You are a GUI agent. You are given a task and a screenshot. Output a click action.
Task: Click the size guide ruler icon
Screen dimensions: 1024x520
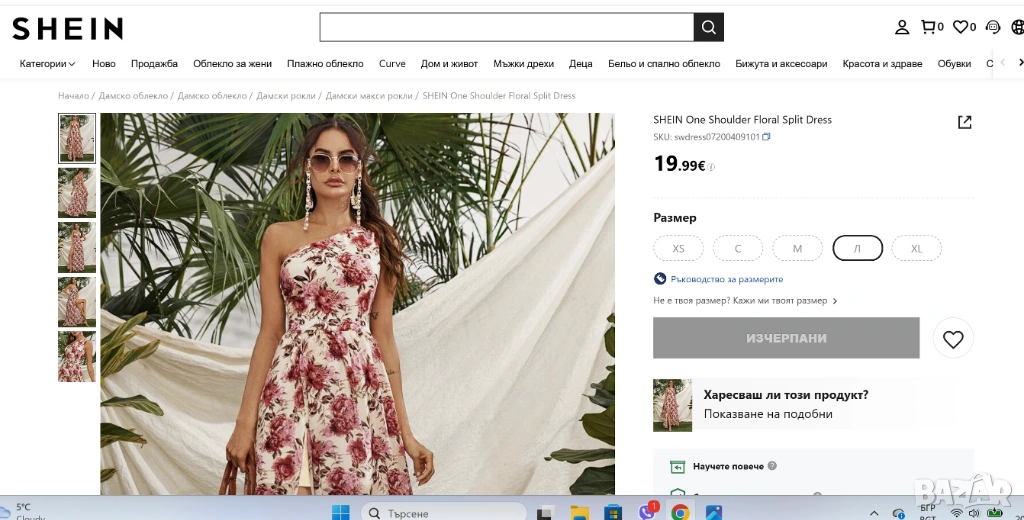point(660,279)
